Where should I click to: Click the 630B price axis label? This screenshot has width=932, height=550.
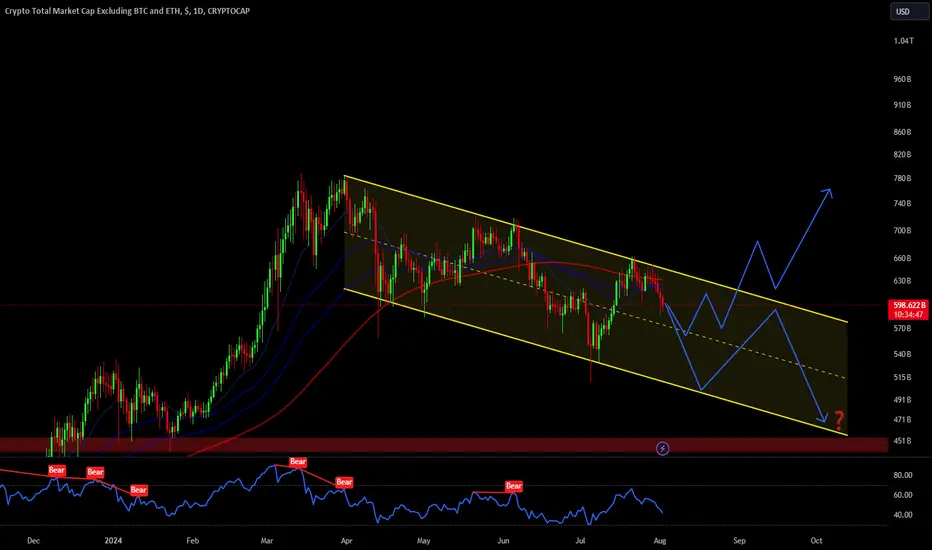point(902,281)
